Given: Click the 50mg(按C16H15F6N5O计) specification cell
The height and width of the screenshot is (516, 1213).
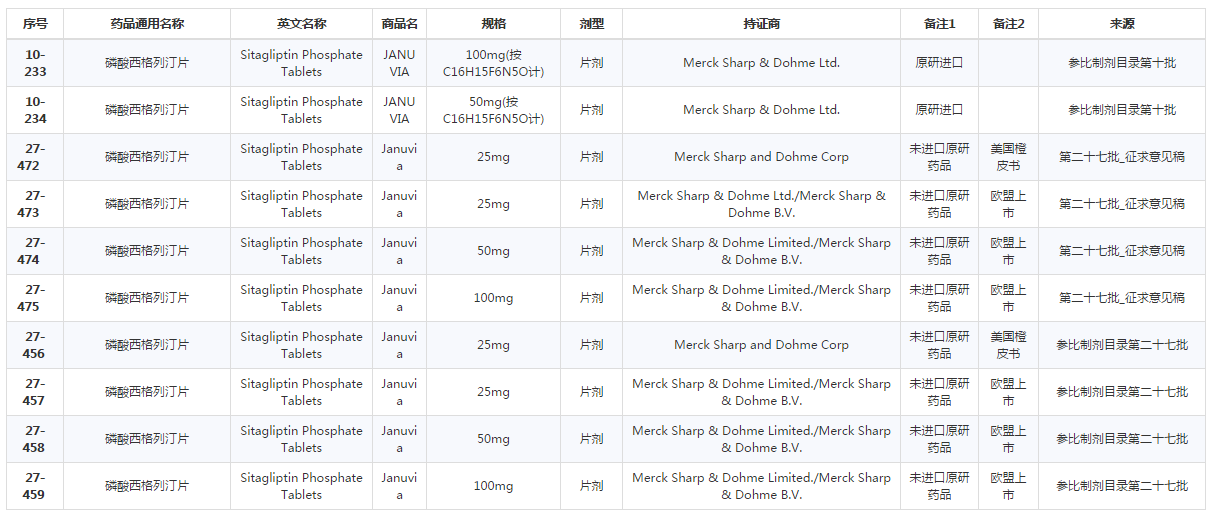Looking at the screenshot, I should (493, 110).
